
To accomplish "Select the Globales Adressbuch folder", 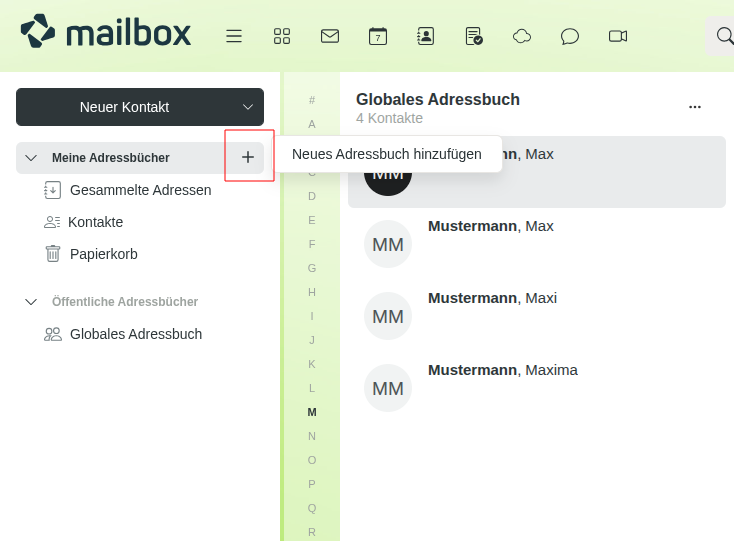I will [x=135, y=334].
